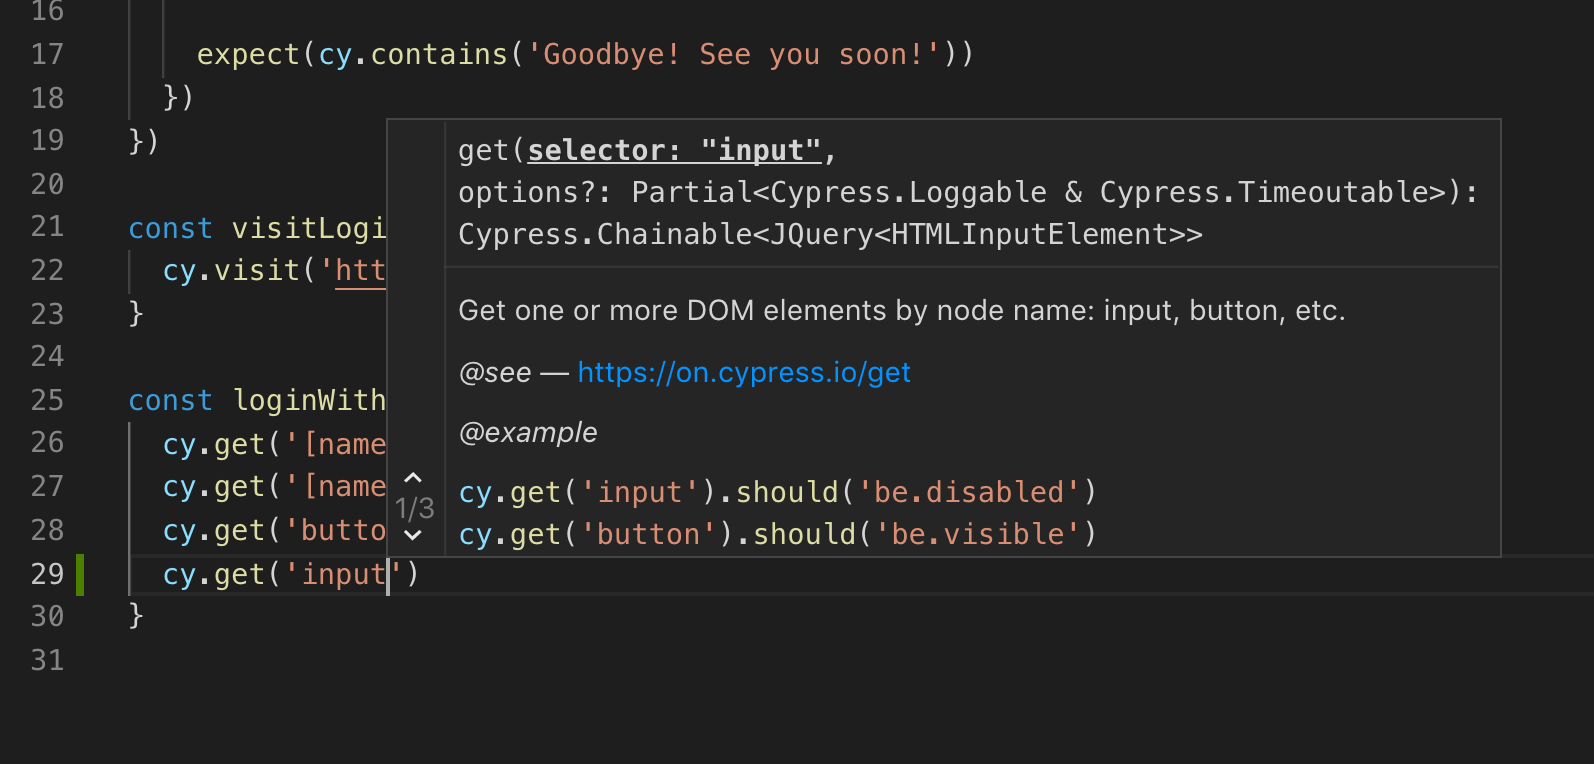Click line number 30 in gutter
Viewport: 1594px width, 764px height.
47,616
